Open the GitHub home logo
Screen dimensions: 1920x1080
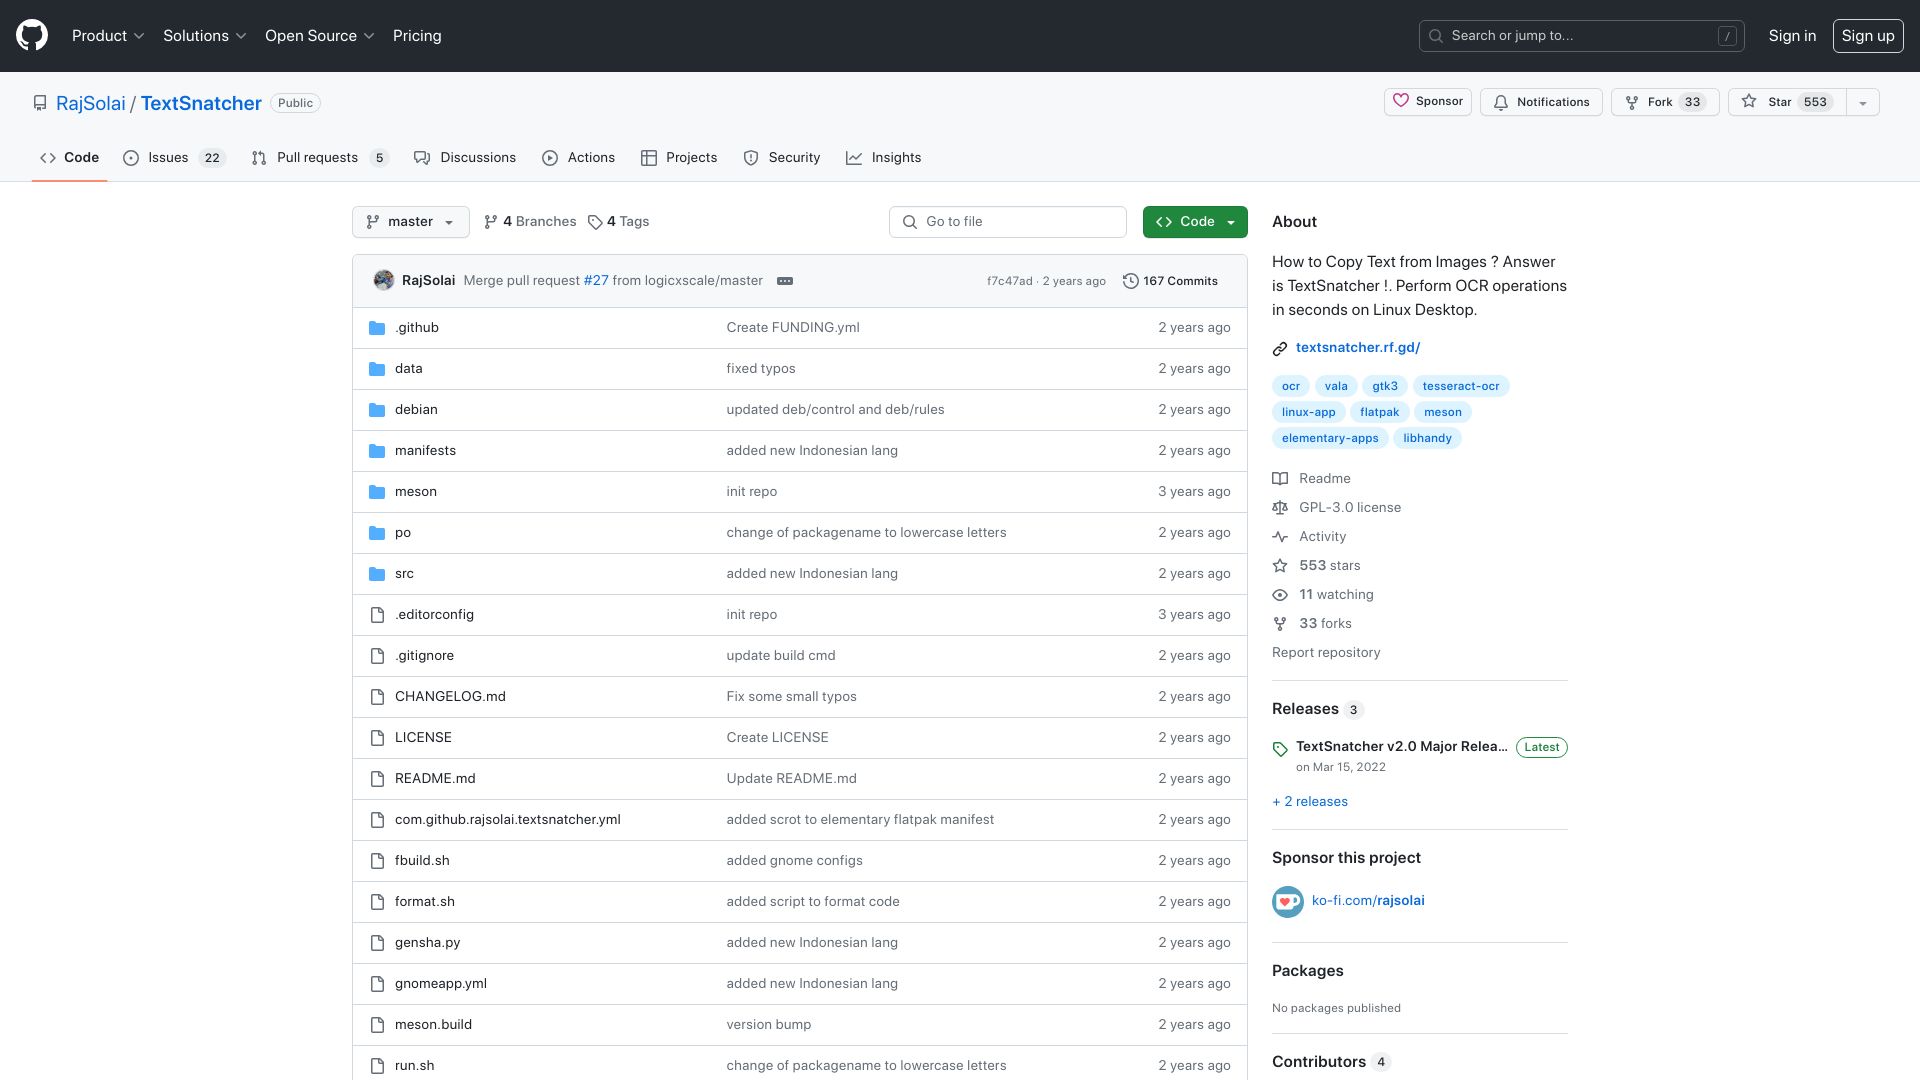(32, 36)
